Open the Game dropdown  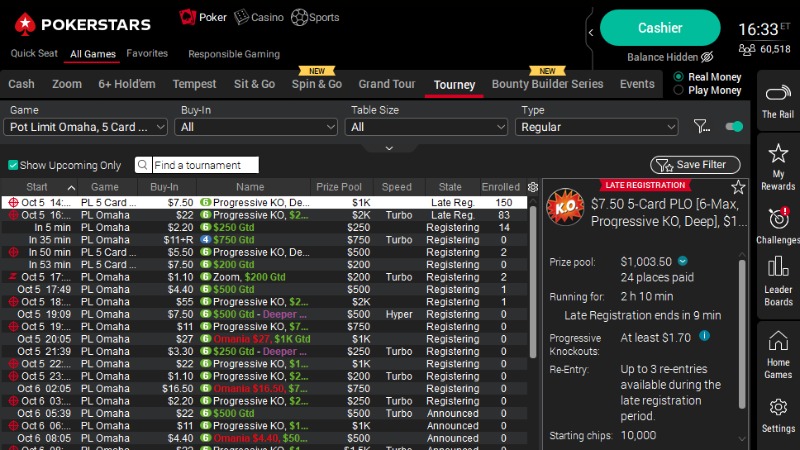click(x=88, y=127)
